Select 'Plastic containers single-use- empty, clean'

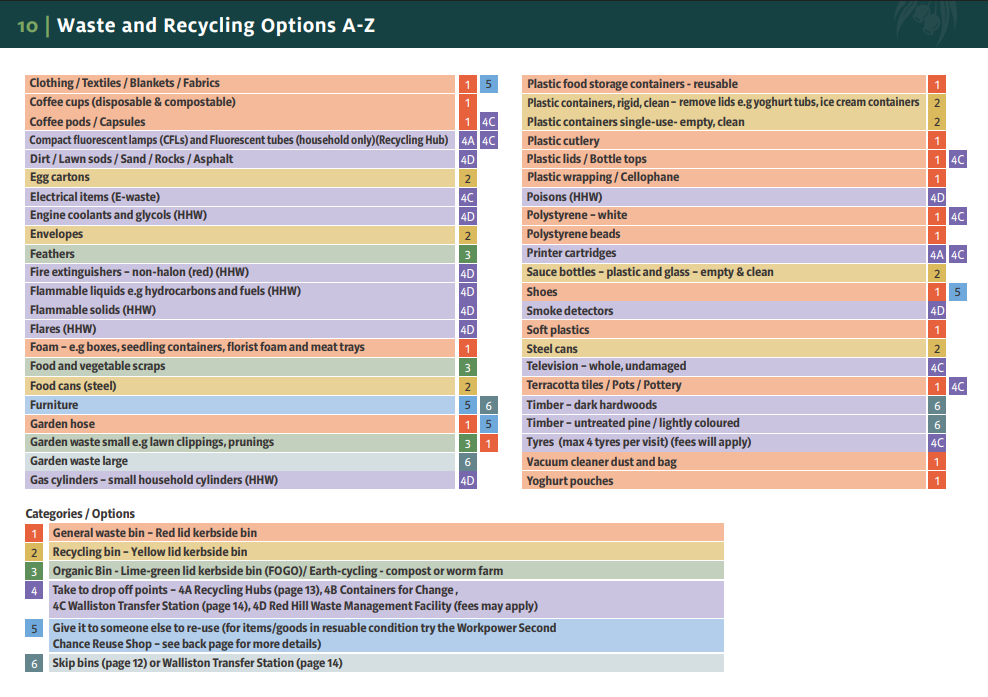click(723, 122)
